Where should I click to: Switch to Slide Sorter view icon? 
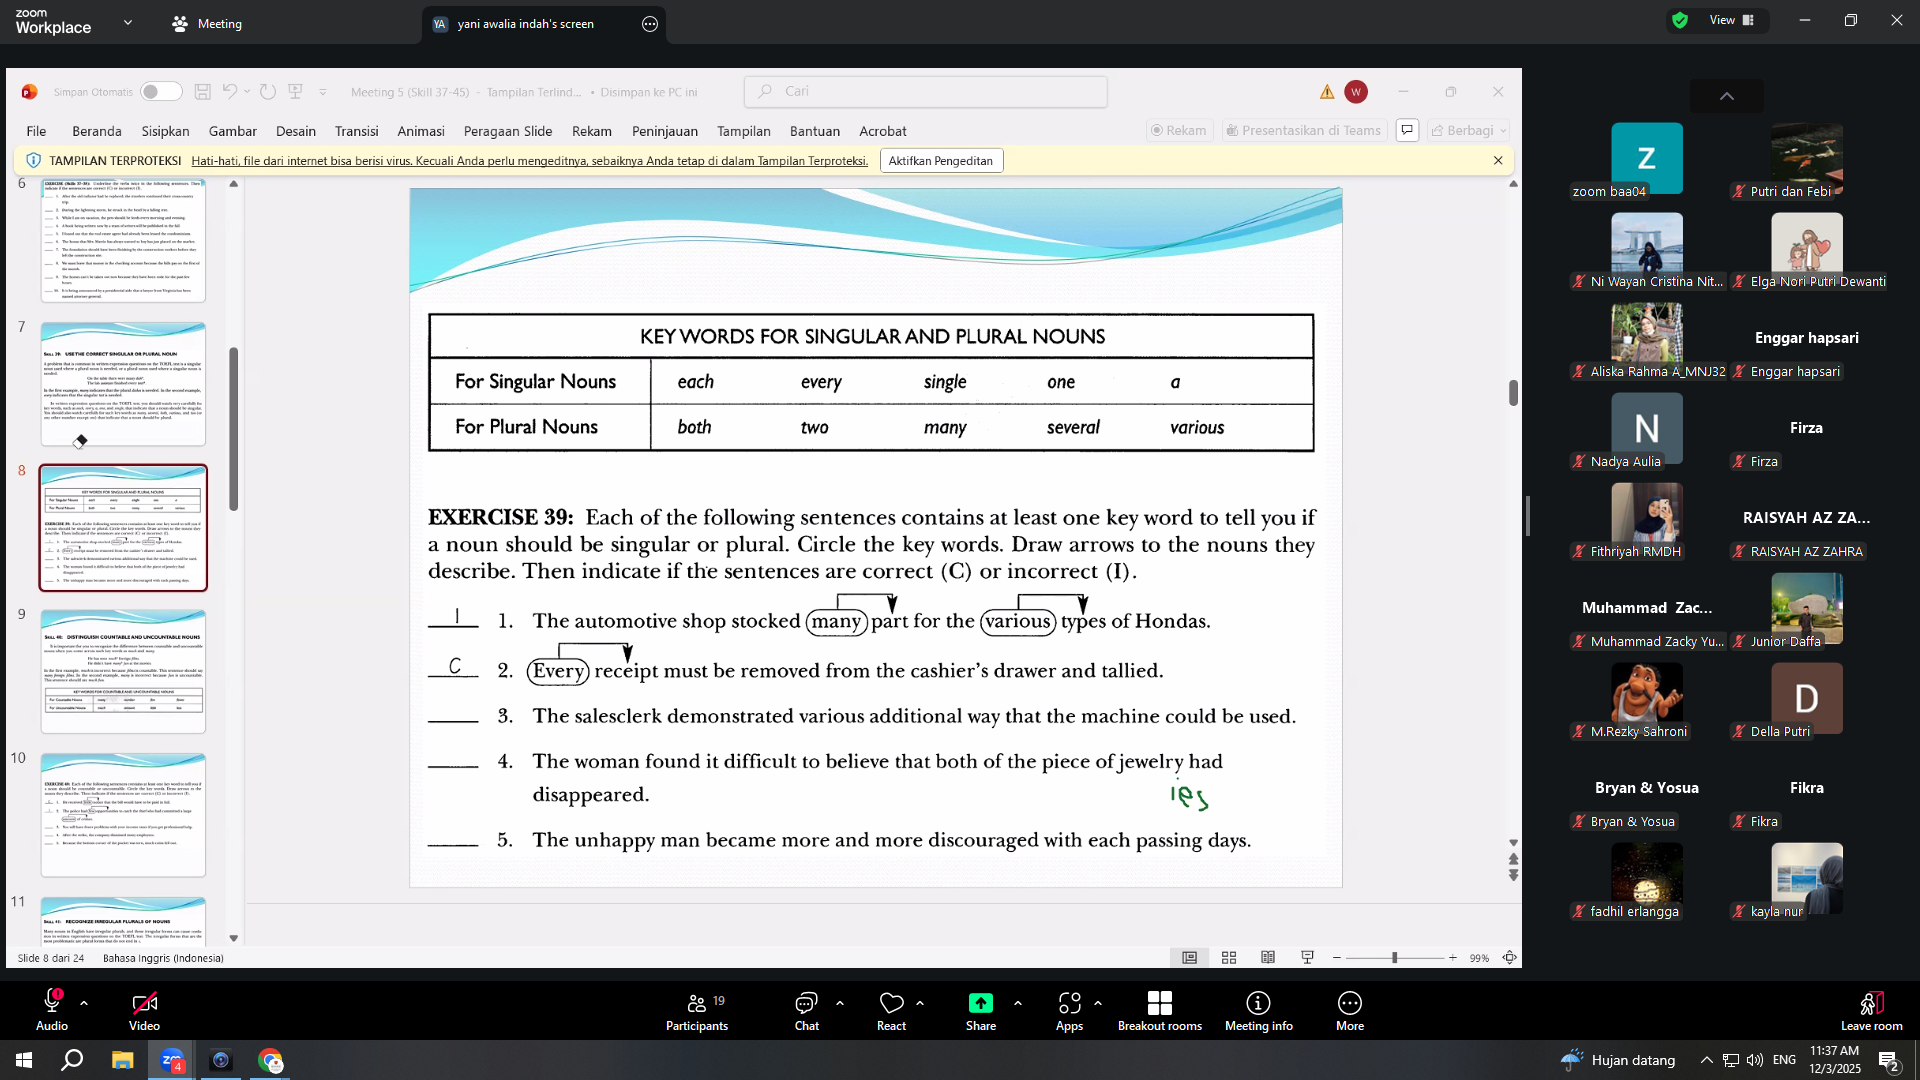pyautogui.click(x=1229, y=958)
